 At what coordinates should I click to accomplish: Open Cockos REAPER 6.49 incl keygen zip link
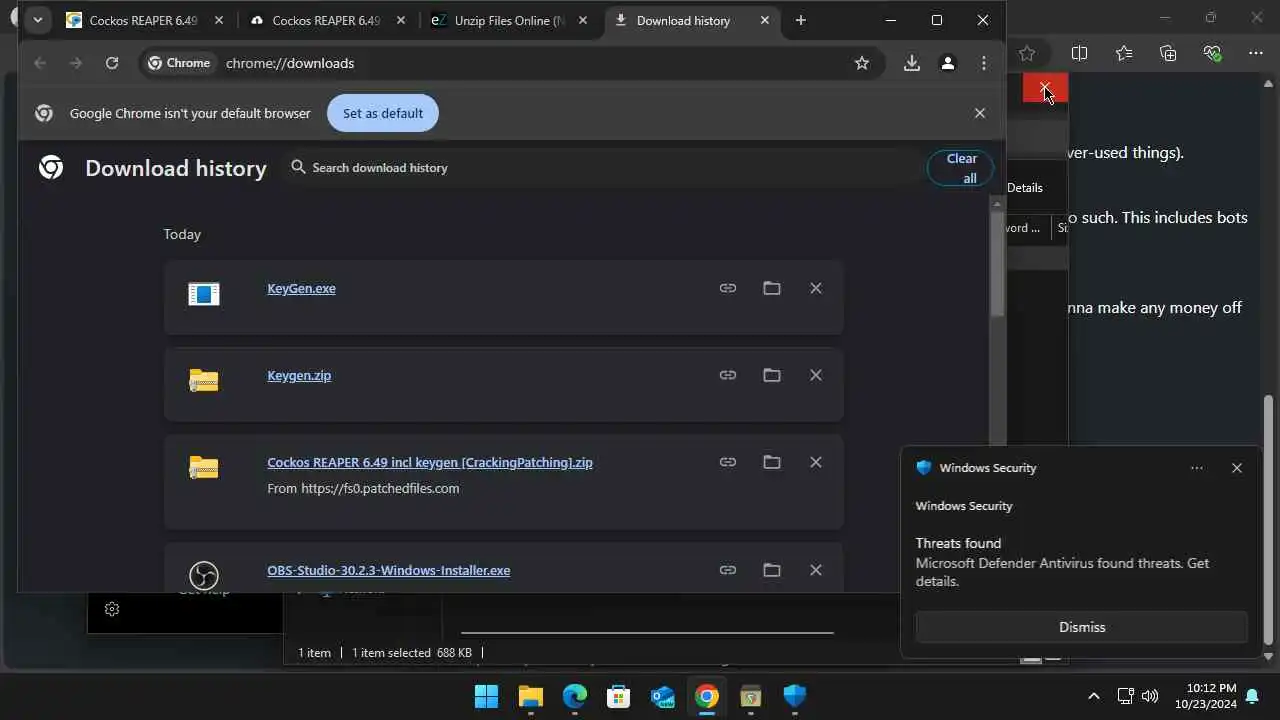[x=430, y=462]
